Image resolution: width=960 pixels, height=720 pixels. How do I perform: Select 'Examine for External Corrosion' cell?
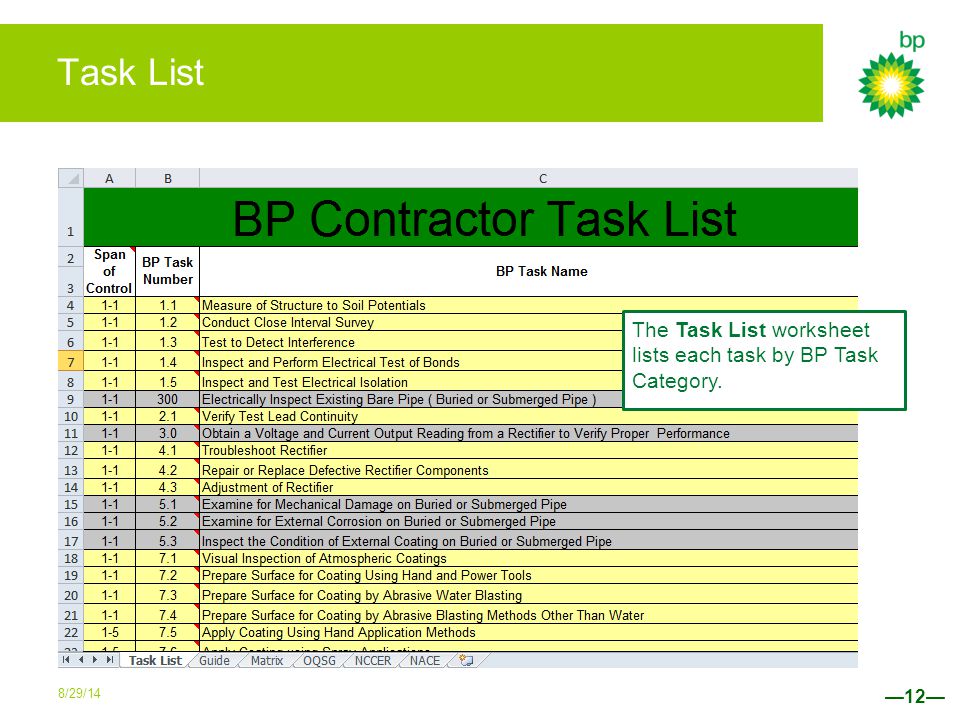[x=529, y=522]
